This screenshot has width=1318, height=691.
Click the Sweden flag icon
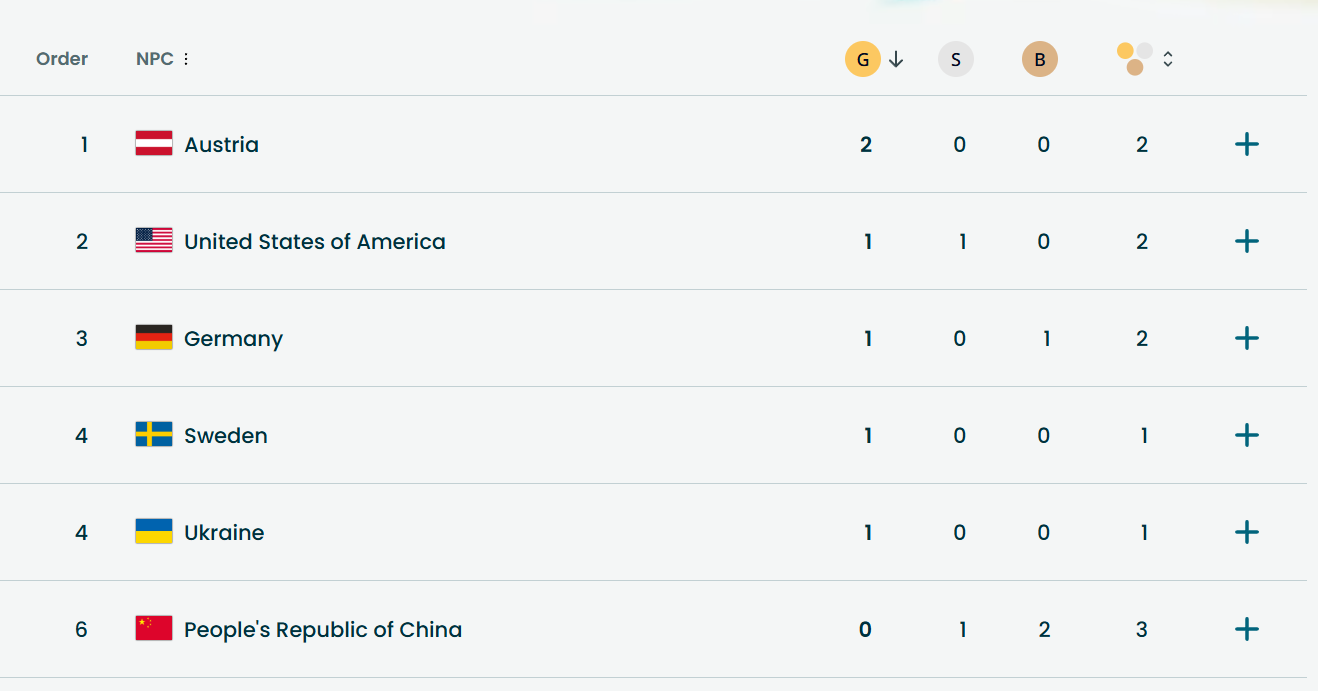(x=154, y=435)
